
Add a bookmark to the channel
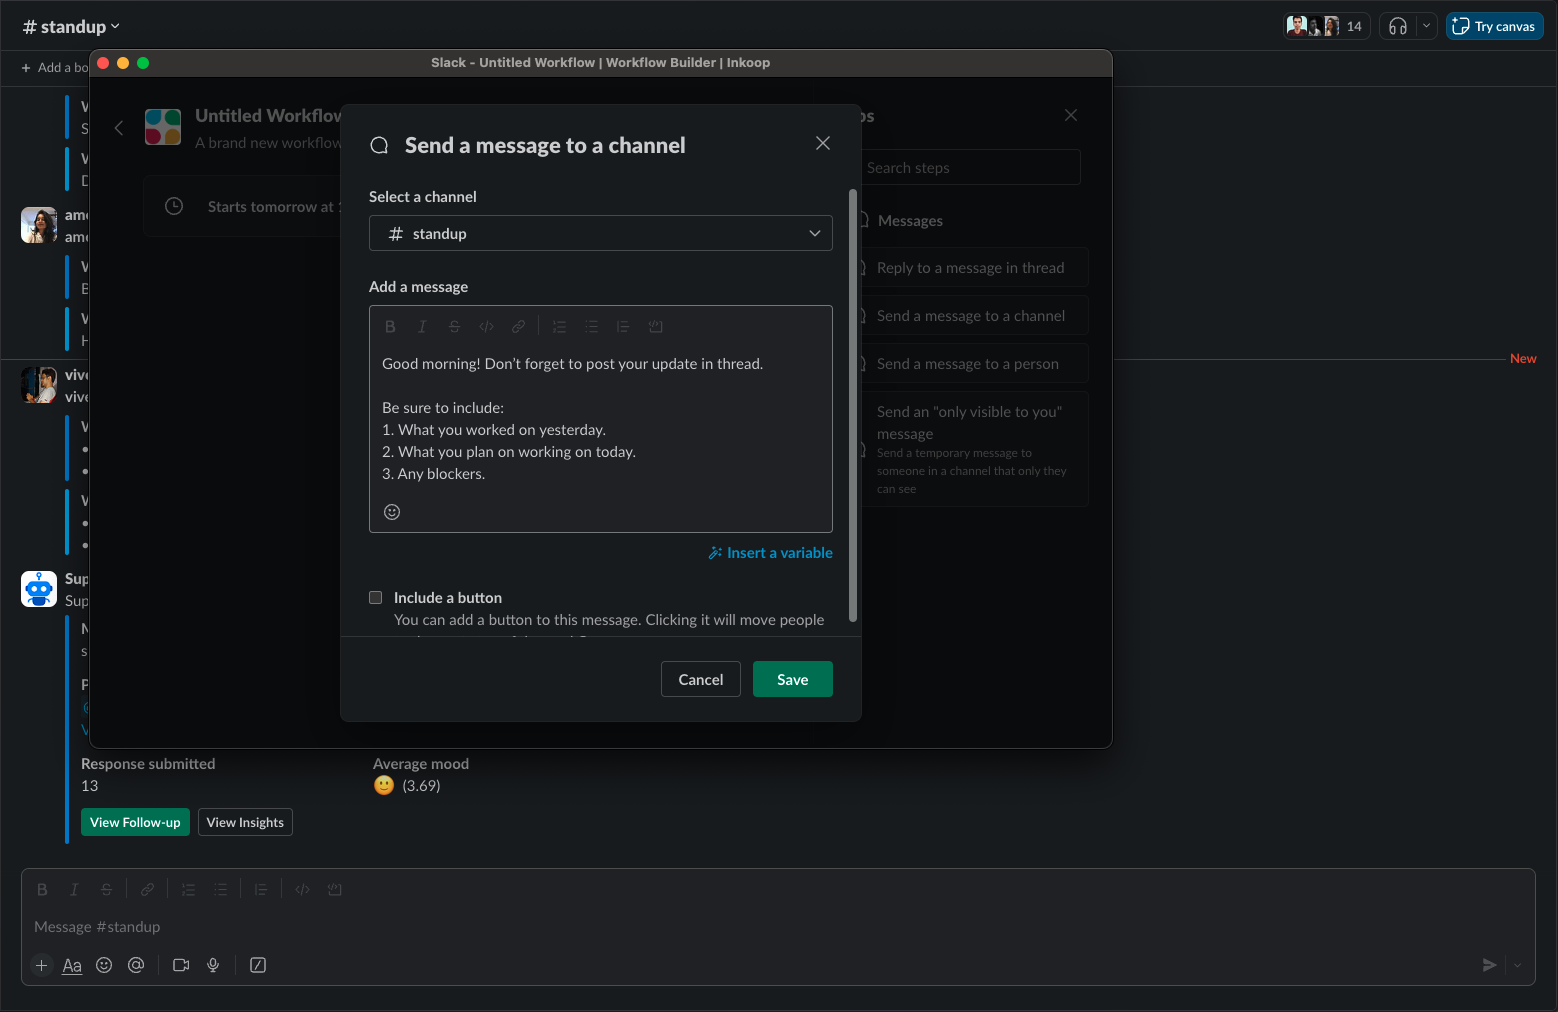coord(55,67)
